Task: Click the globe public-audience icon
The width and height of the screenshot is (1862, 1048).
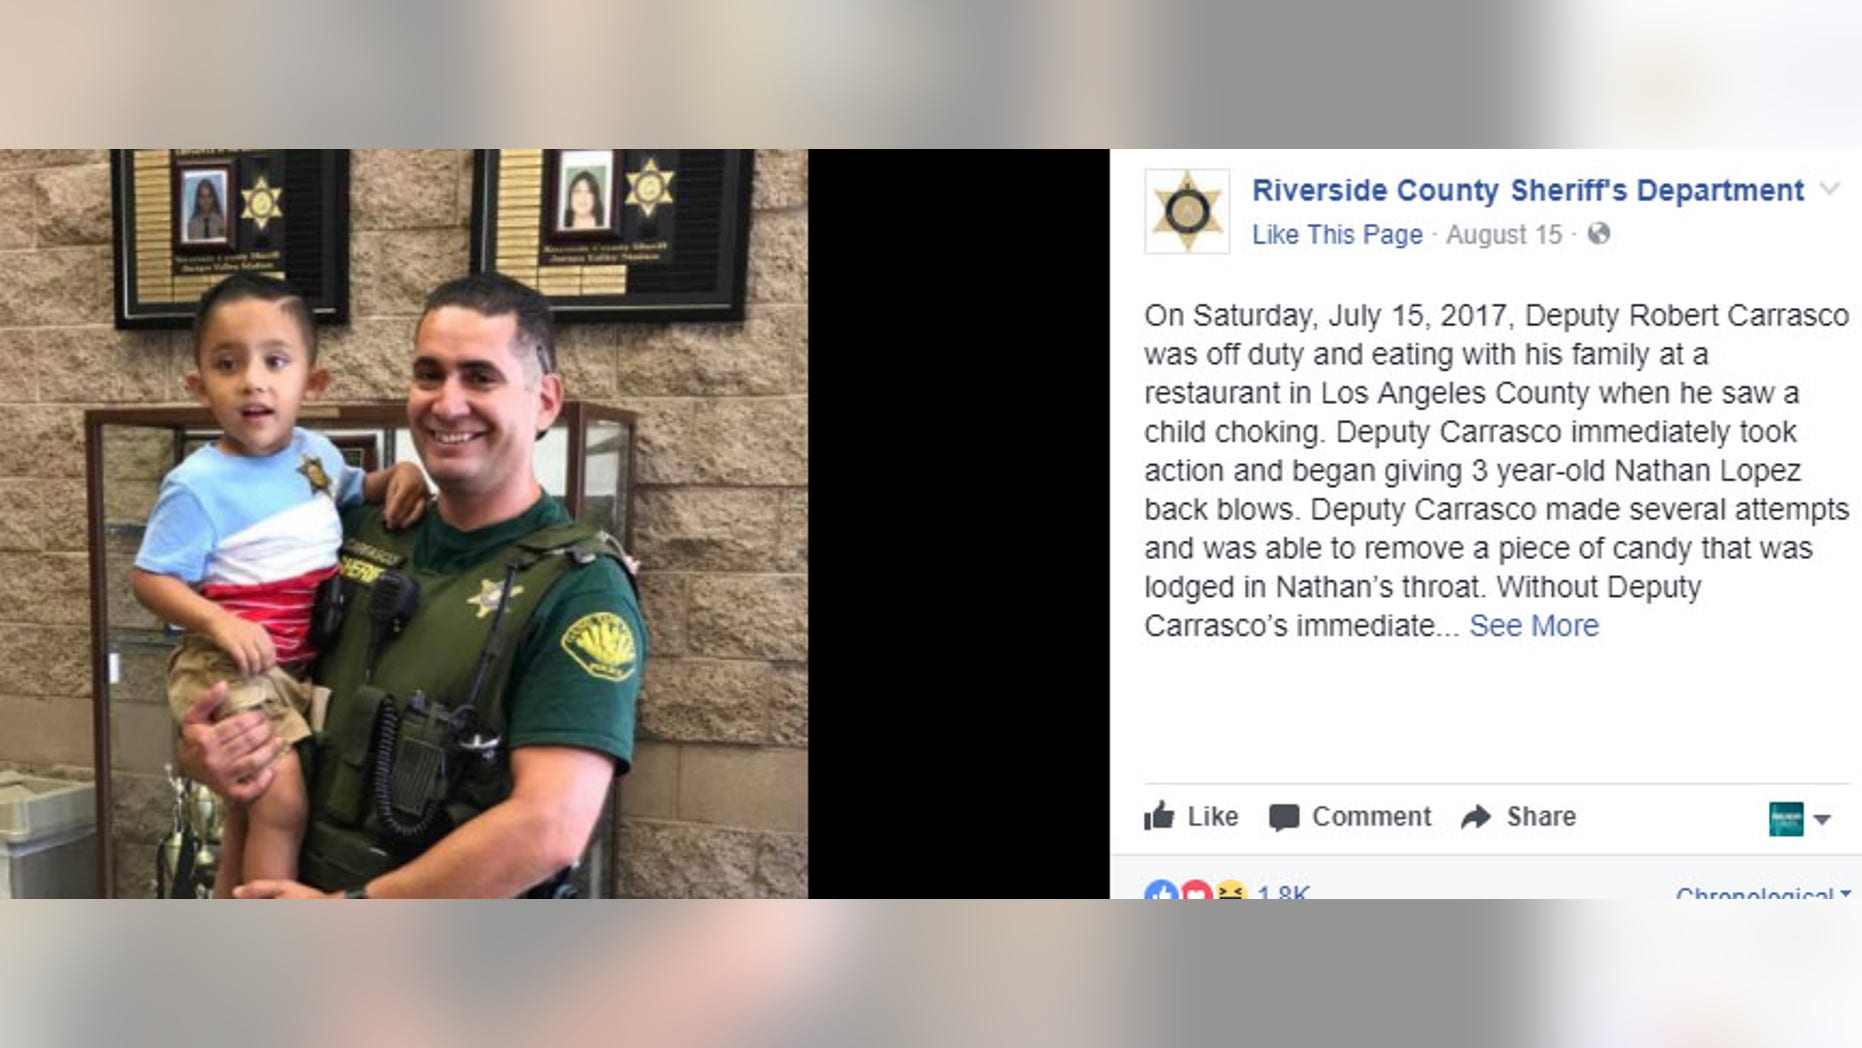Action: coord(1599,234)
